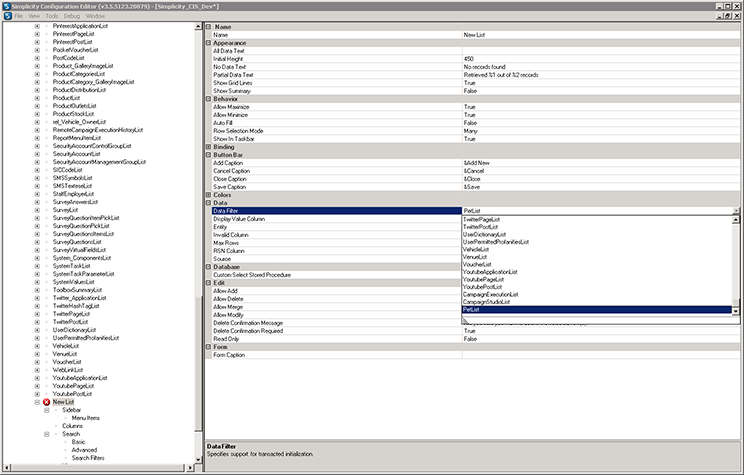Viewport: 744px width, 475px height.
Task: Select Columns node under New List
Action: point(73,426)
